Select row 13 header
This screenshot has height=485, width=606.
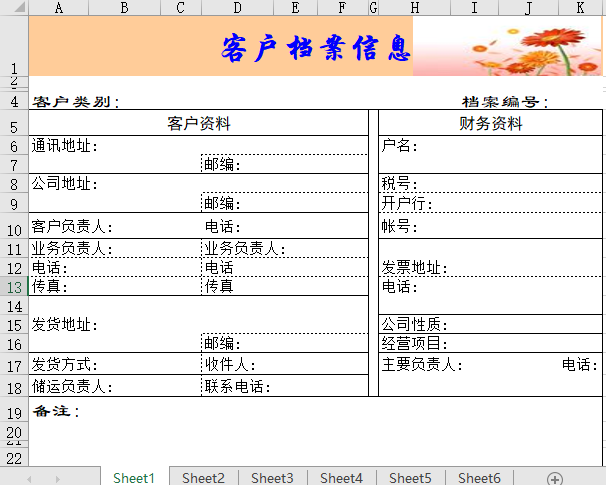[14, 287]
